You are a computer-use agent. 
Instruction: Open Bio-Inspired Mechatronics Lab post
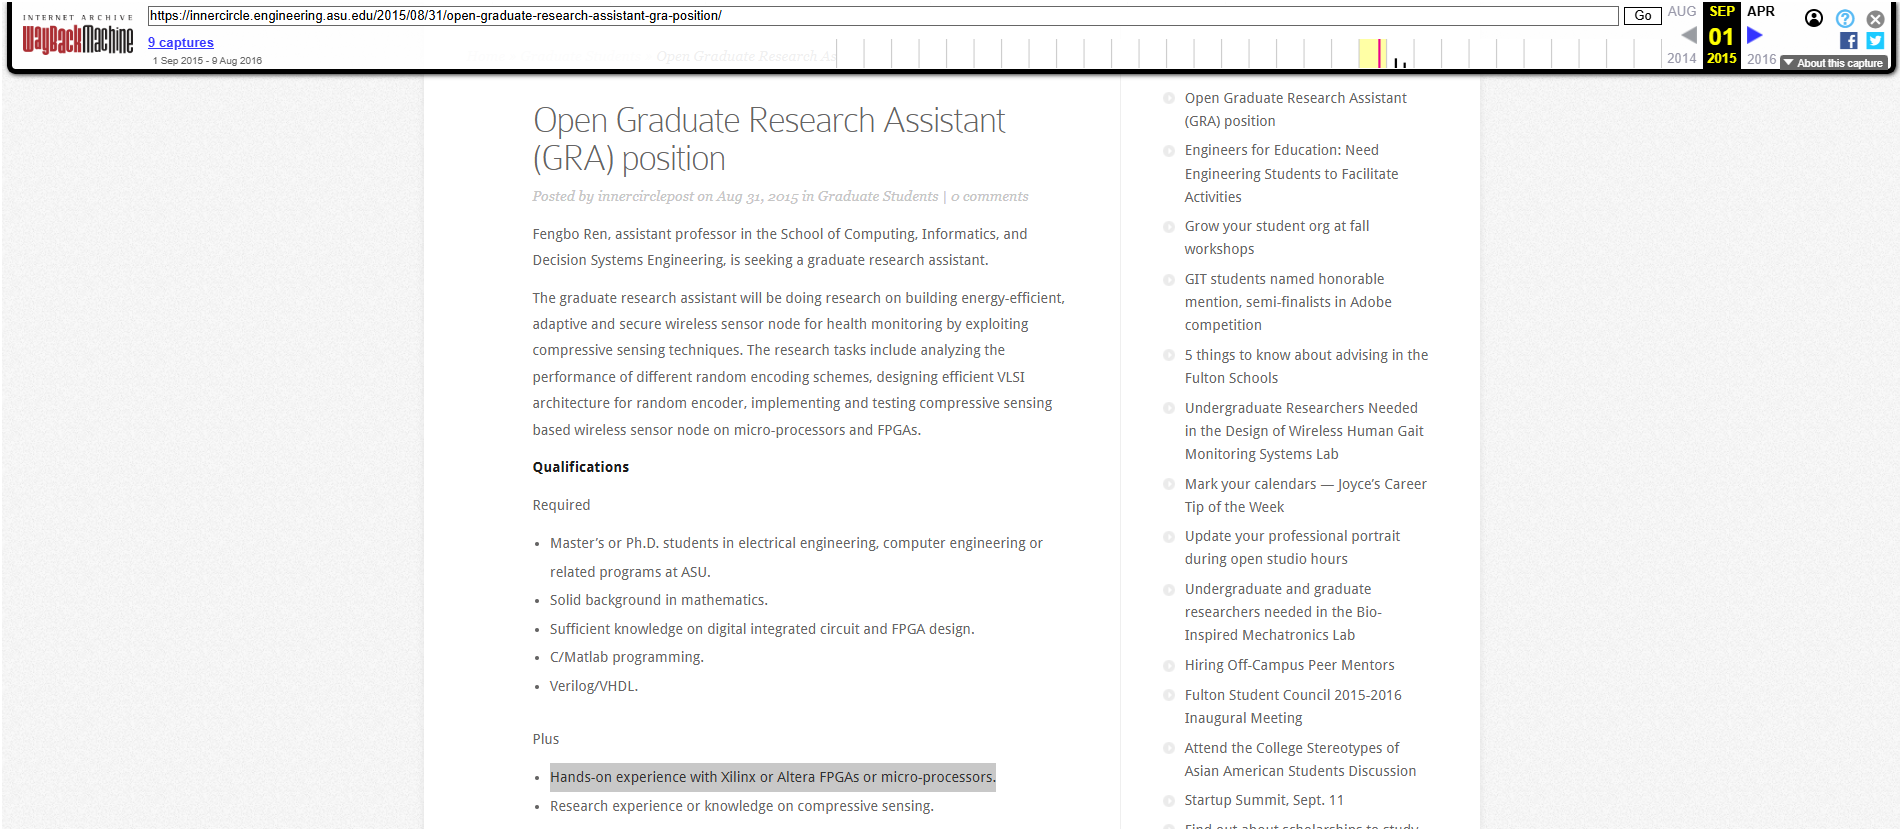tap(1283, 612)
